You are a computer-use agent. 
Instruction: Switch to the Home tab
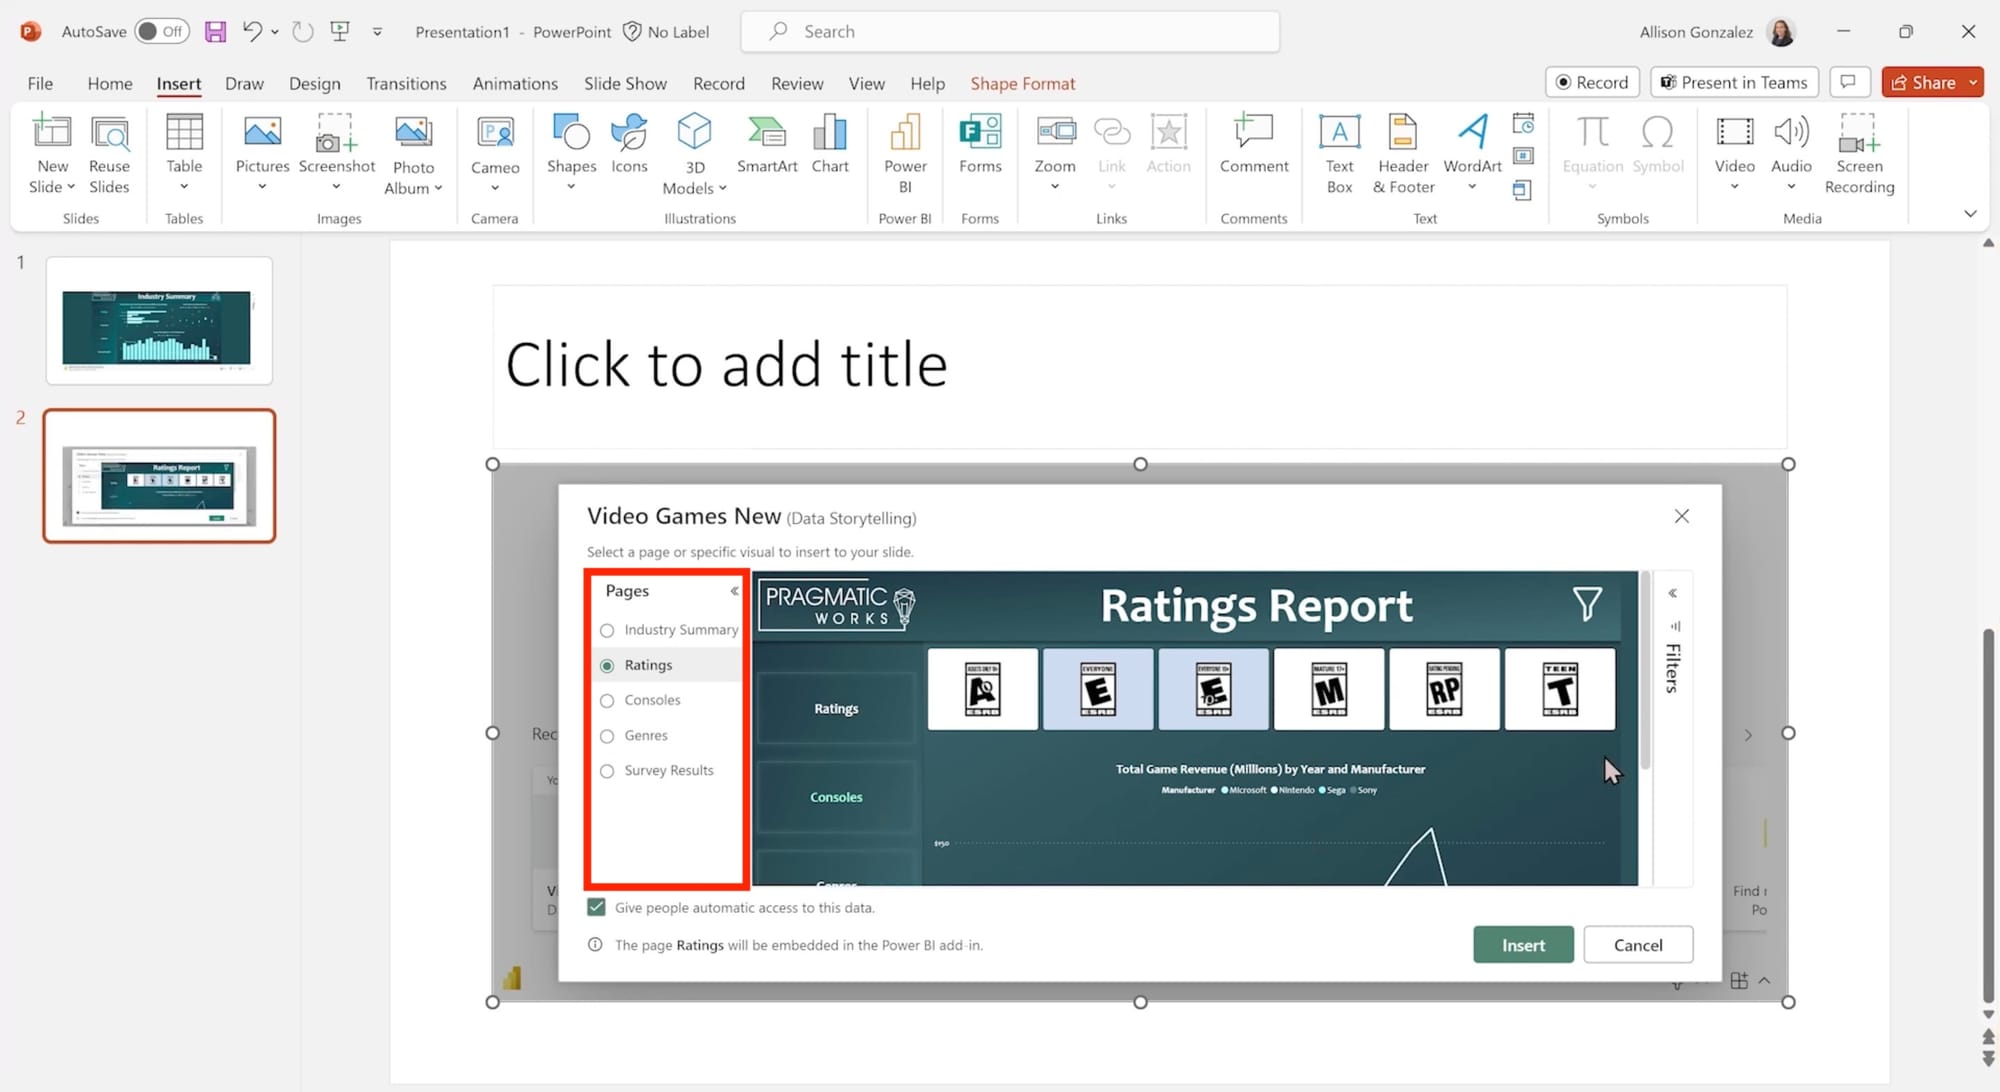coord(110,83)
